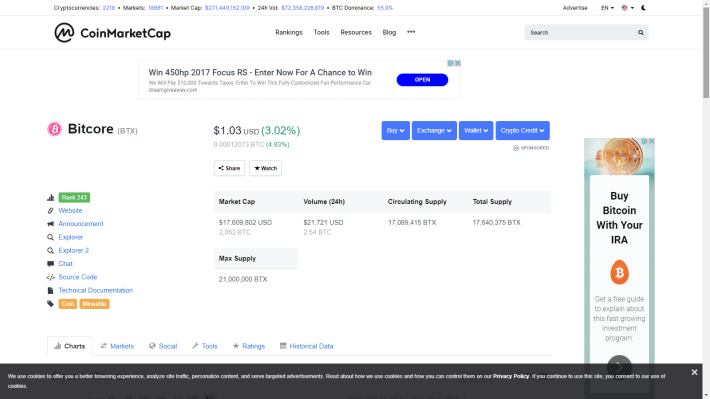Click the Advertise link
Viewport: 710px width, 399px height.
click(x=575, y=8)
